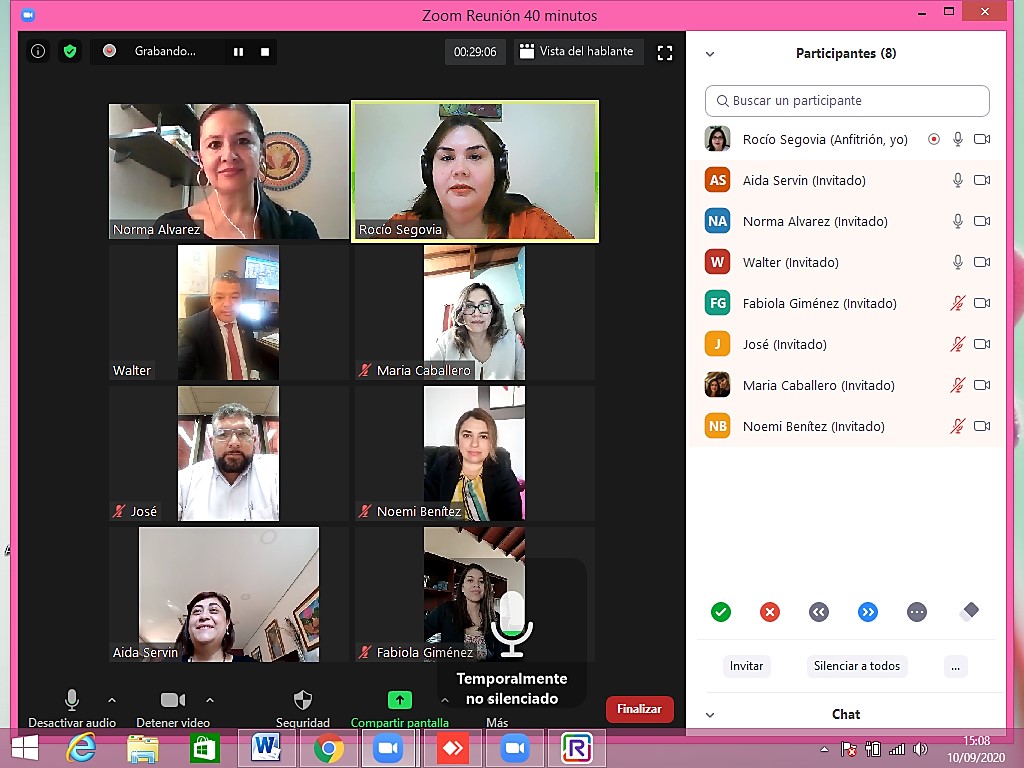
Task: Open the Seguridad shield menu
Action: [x=302, y=708]
